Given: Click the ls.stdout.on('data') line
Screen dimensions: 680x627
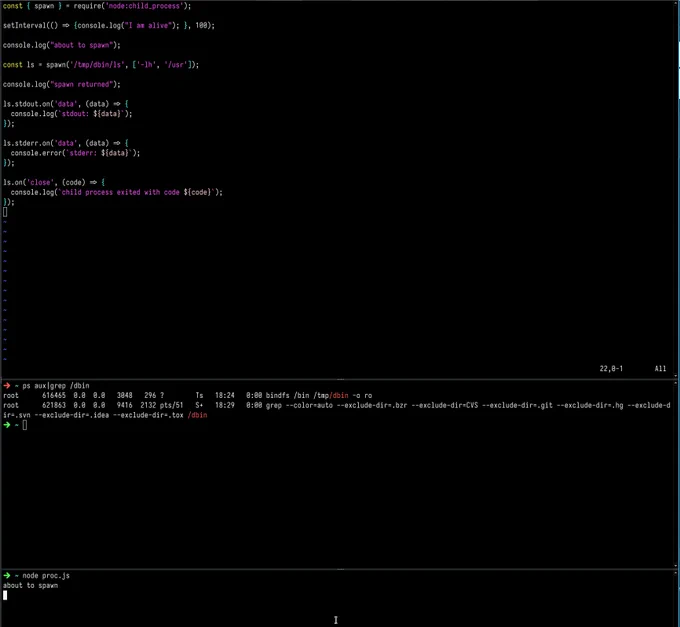Looking at the screenshot, I should pyautogui.click(x=65, y=104).
